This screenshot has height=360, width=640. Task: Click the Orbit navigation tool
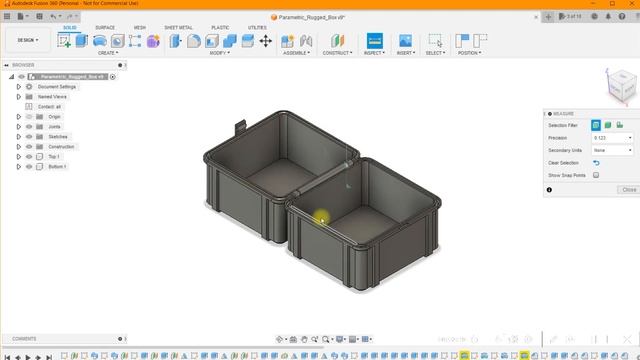click(280, 339)
